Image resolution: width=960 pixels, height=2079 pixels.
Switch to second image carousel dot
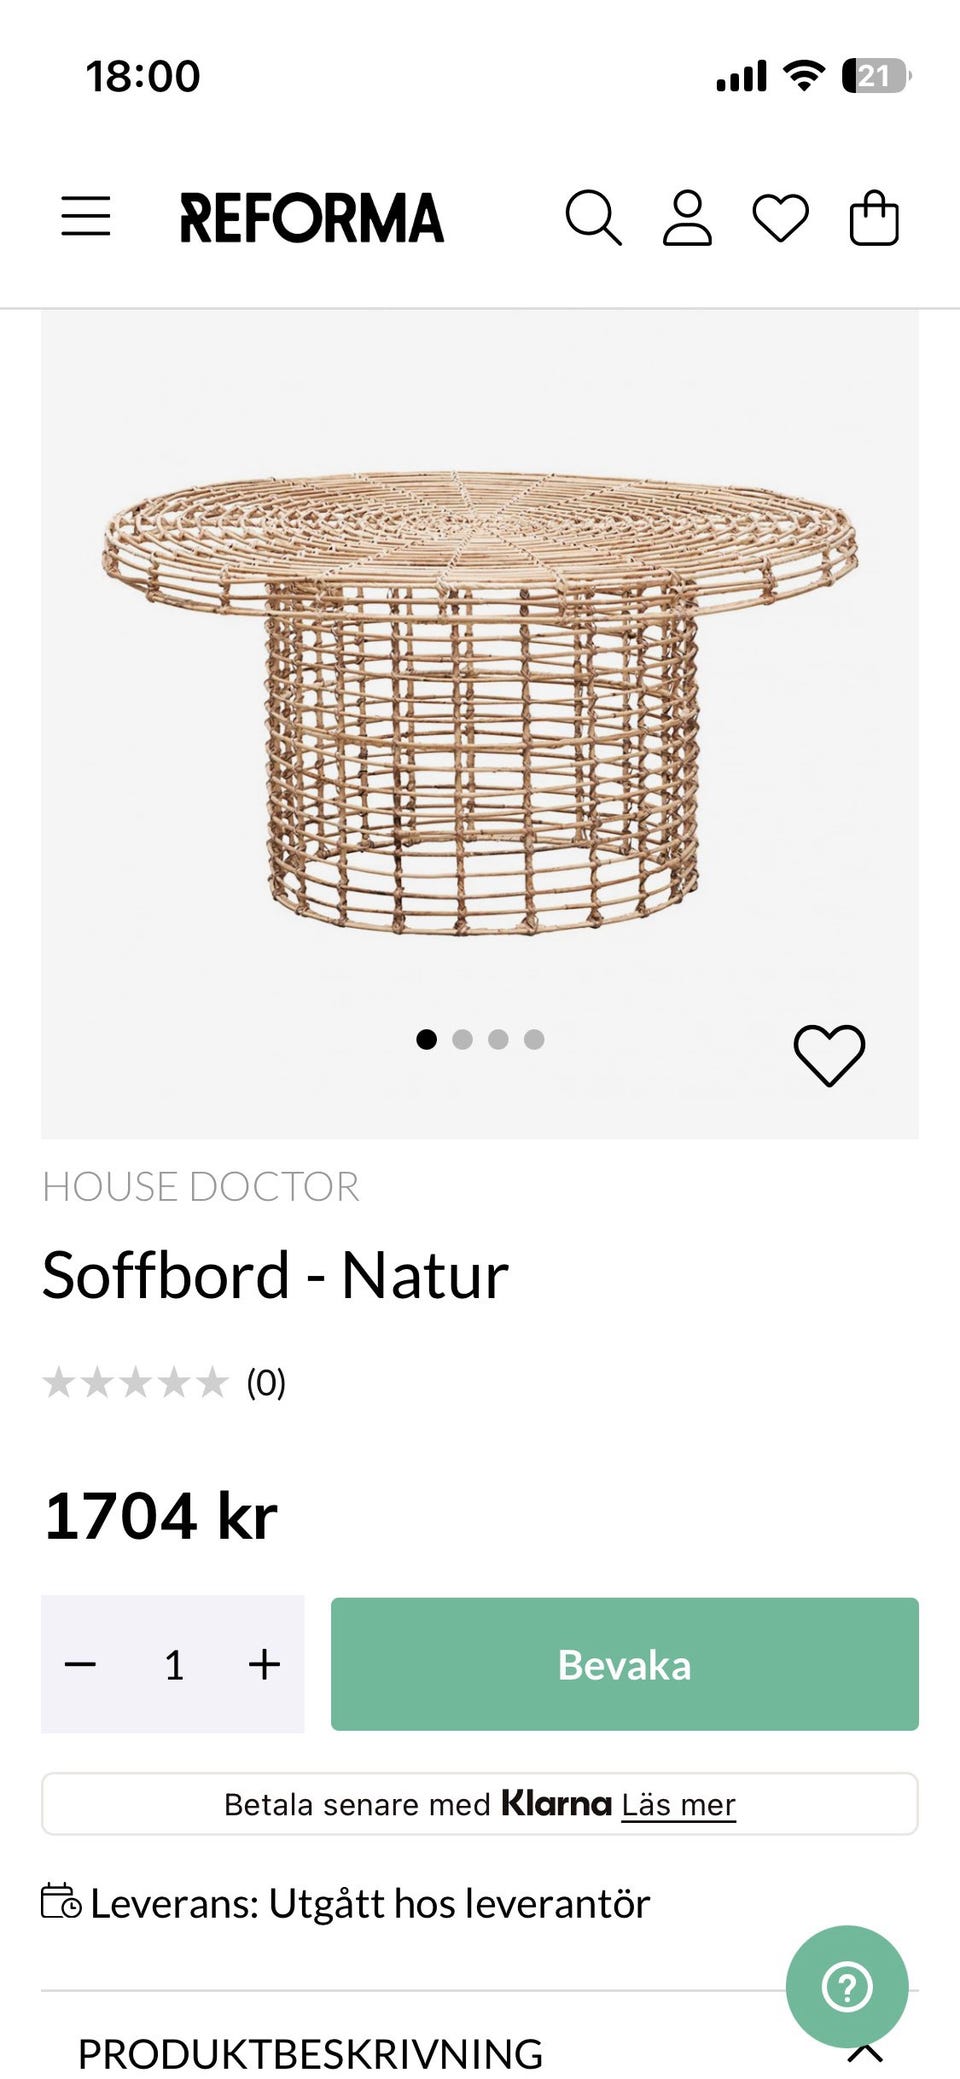[462, 1039]
